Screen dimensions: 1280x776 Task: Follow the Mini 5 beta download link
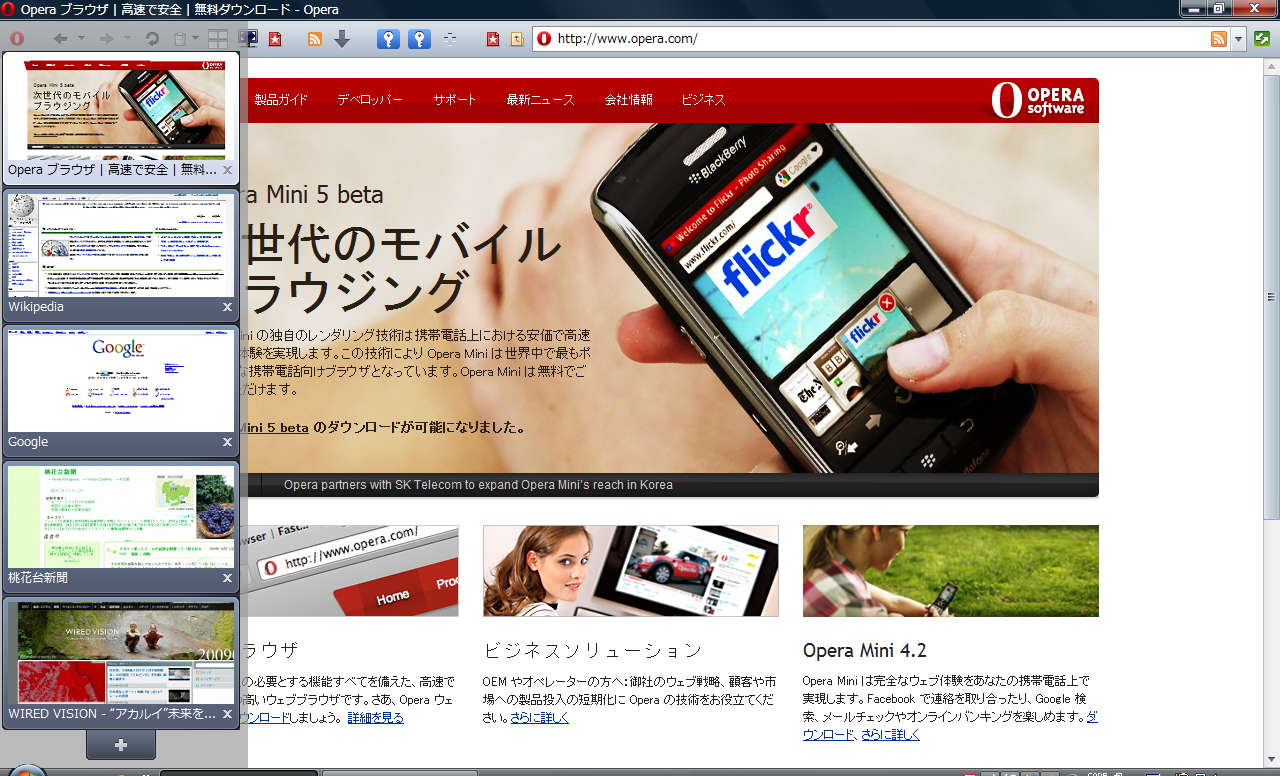(275, 427)
